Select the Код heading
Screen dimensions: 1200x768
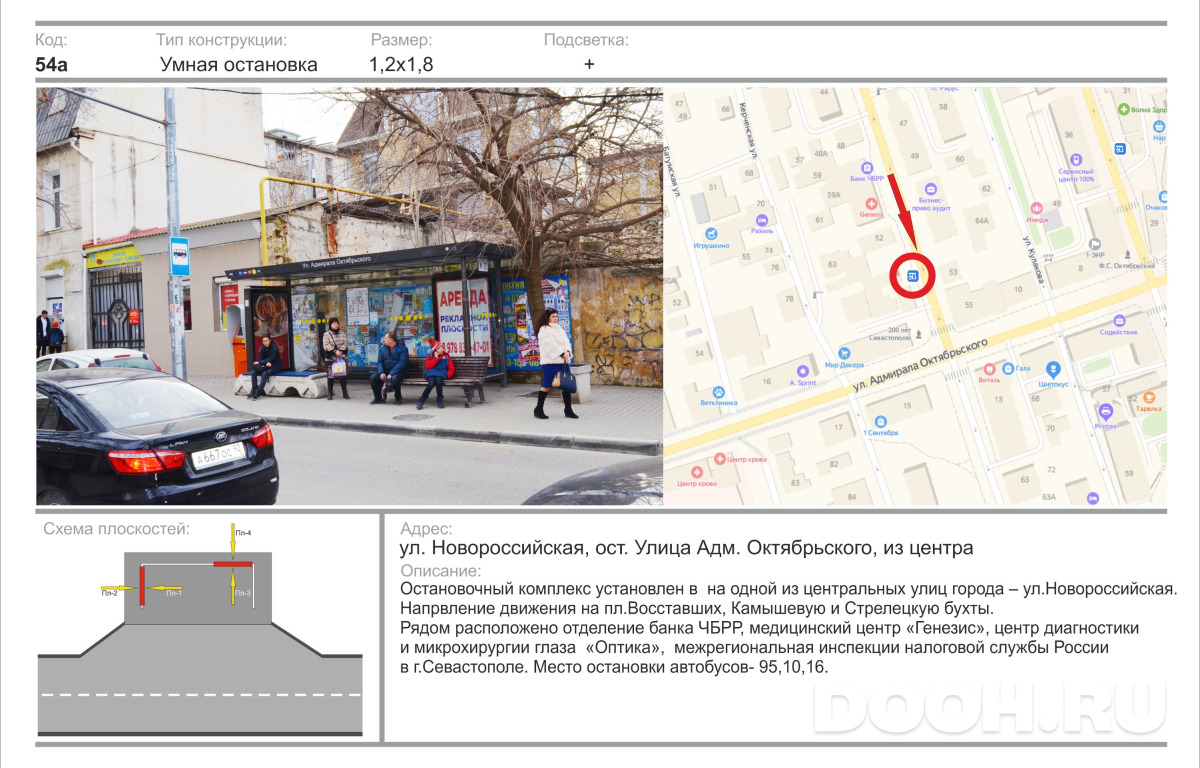51,40
